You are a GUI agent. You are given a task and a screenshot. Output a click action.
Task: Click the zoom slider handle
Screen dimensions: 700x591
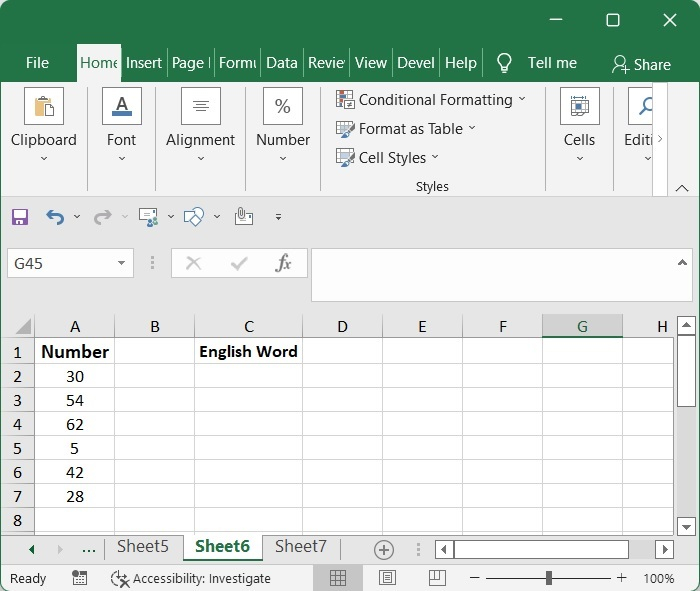coord(549,578)
